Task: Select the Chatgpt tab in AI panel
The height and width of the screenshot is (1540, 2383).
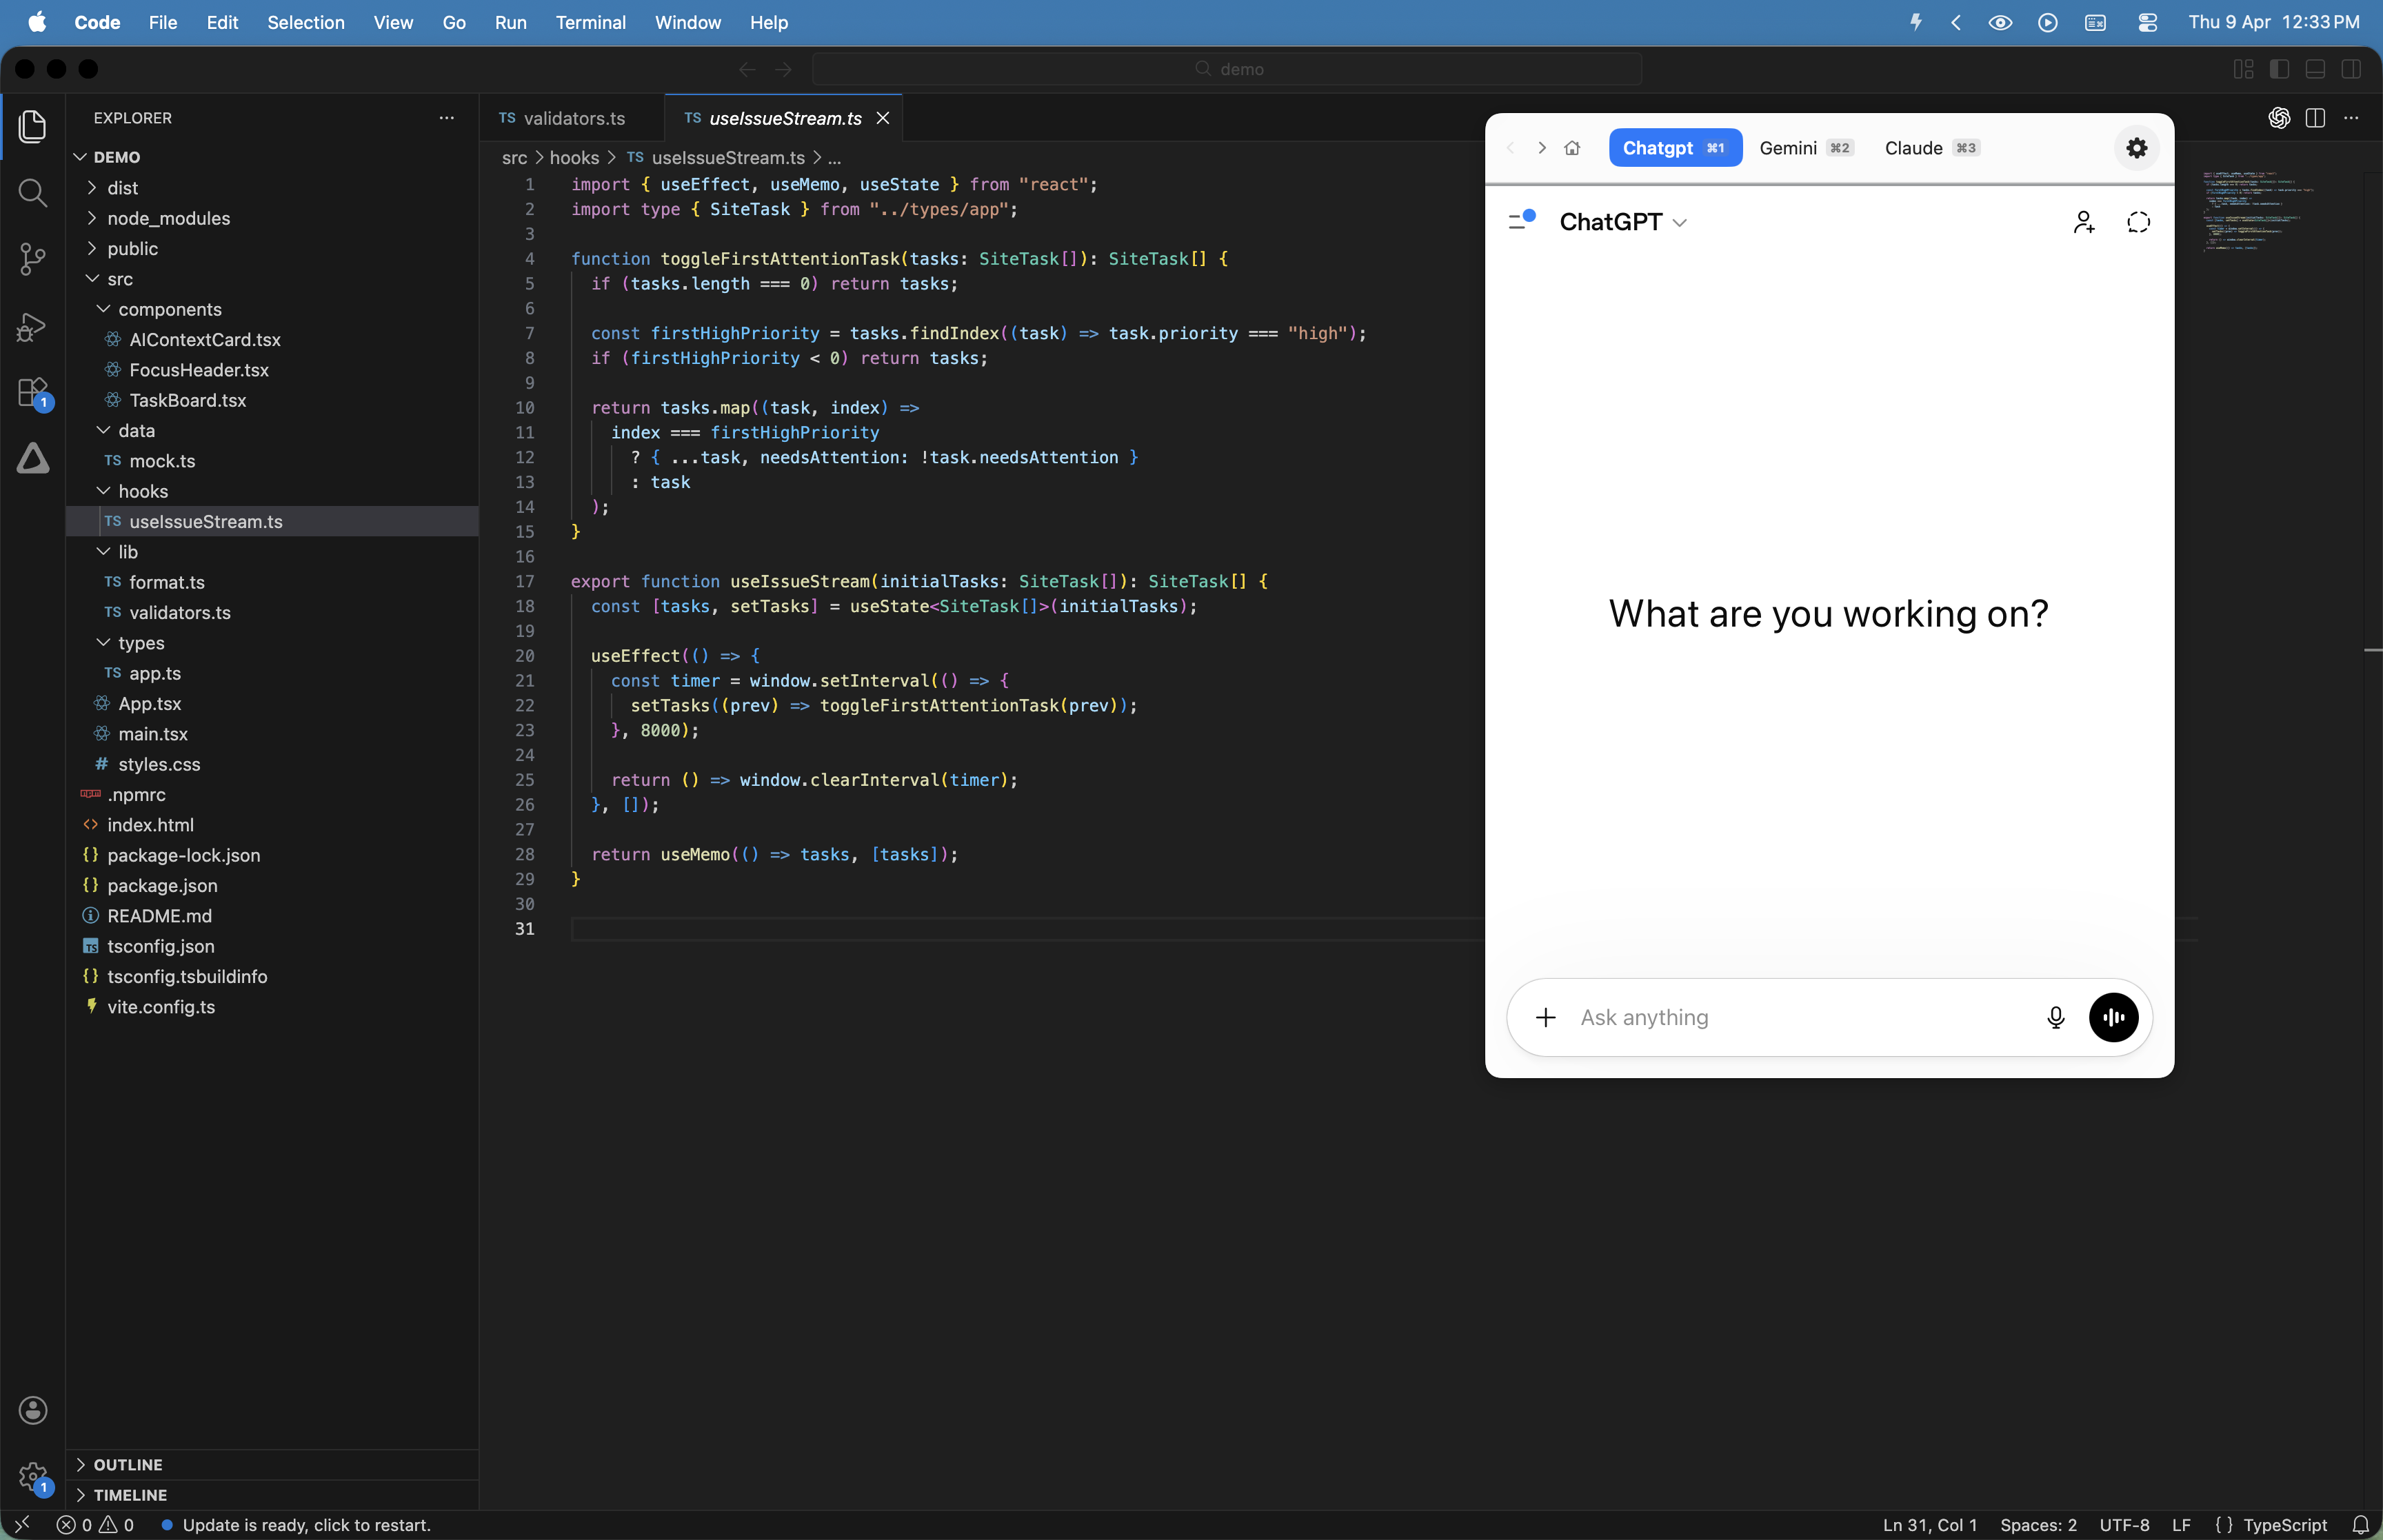Action: 1675,148
